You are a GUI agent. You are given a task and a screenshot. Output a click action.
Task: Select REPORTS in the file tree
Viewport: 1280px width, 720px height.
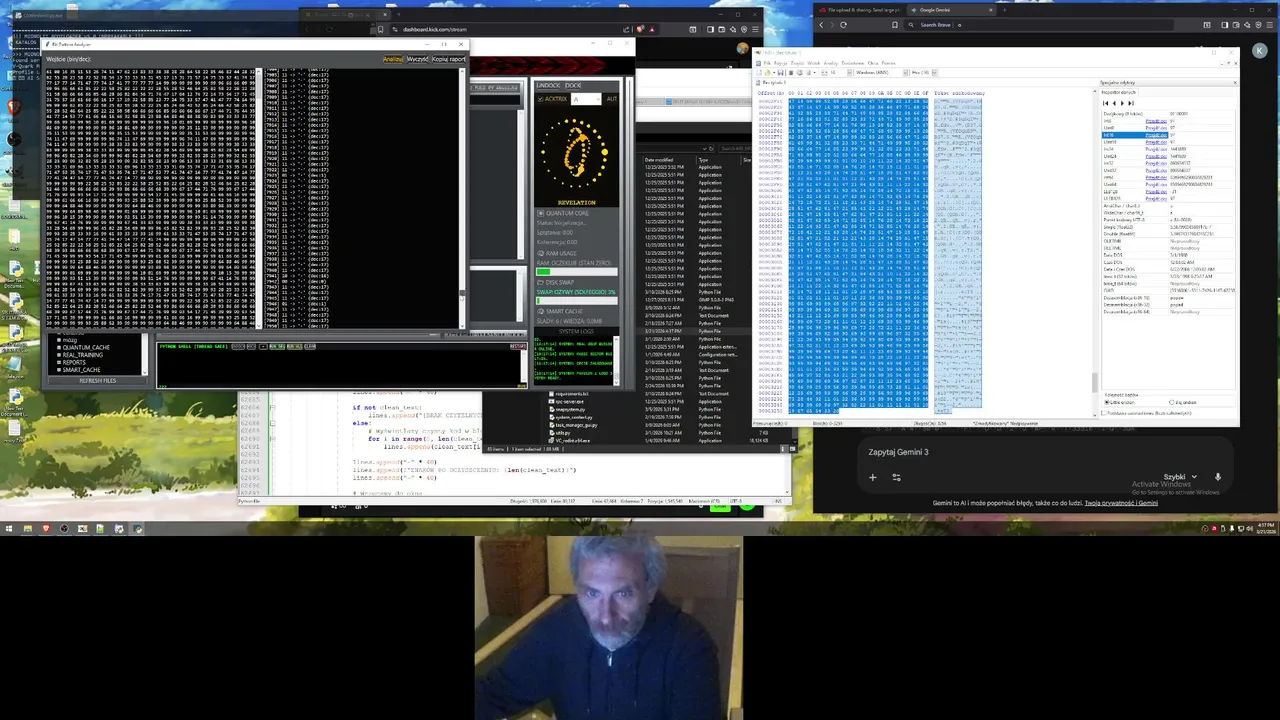click(x=74, y=362)
